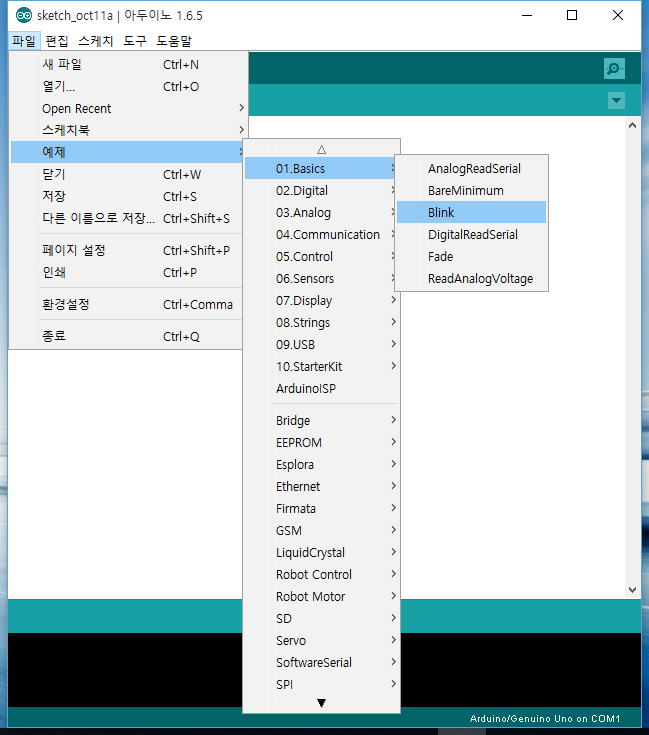Expand the 01.Basics examples category
Viewport: 649px width, 735px height.
tap(321, 168)
